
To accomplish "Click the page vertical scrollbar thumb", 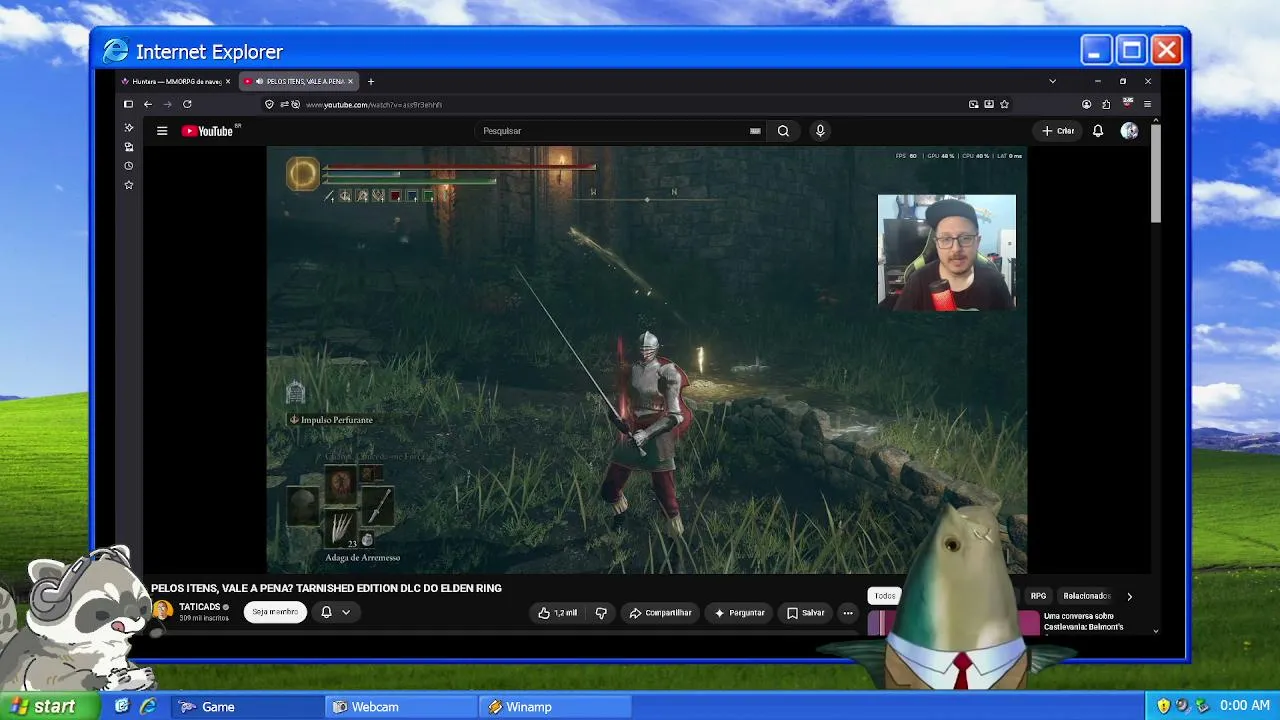I will [1156, 172].
